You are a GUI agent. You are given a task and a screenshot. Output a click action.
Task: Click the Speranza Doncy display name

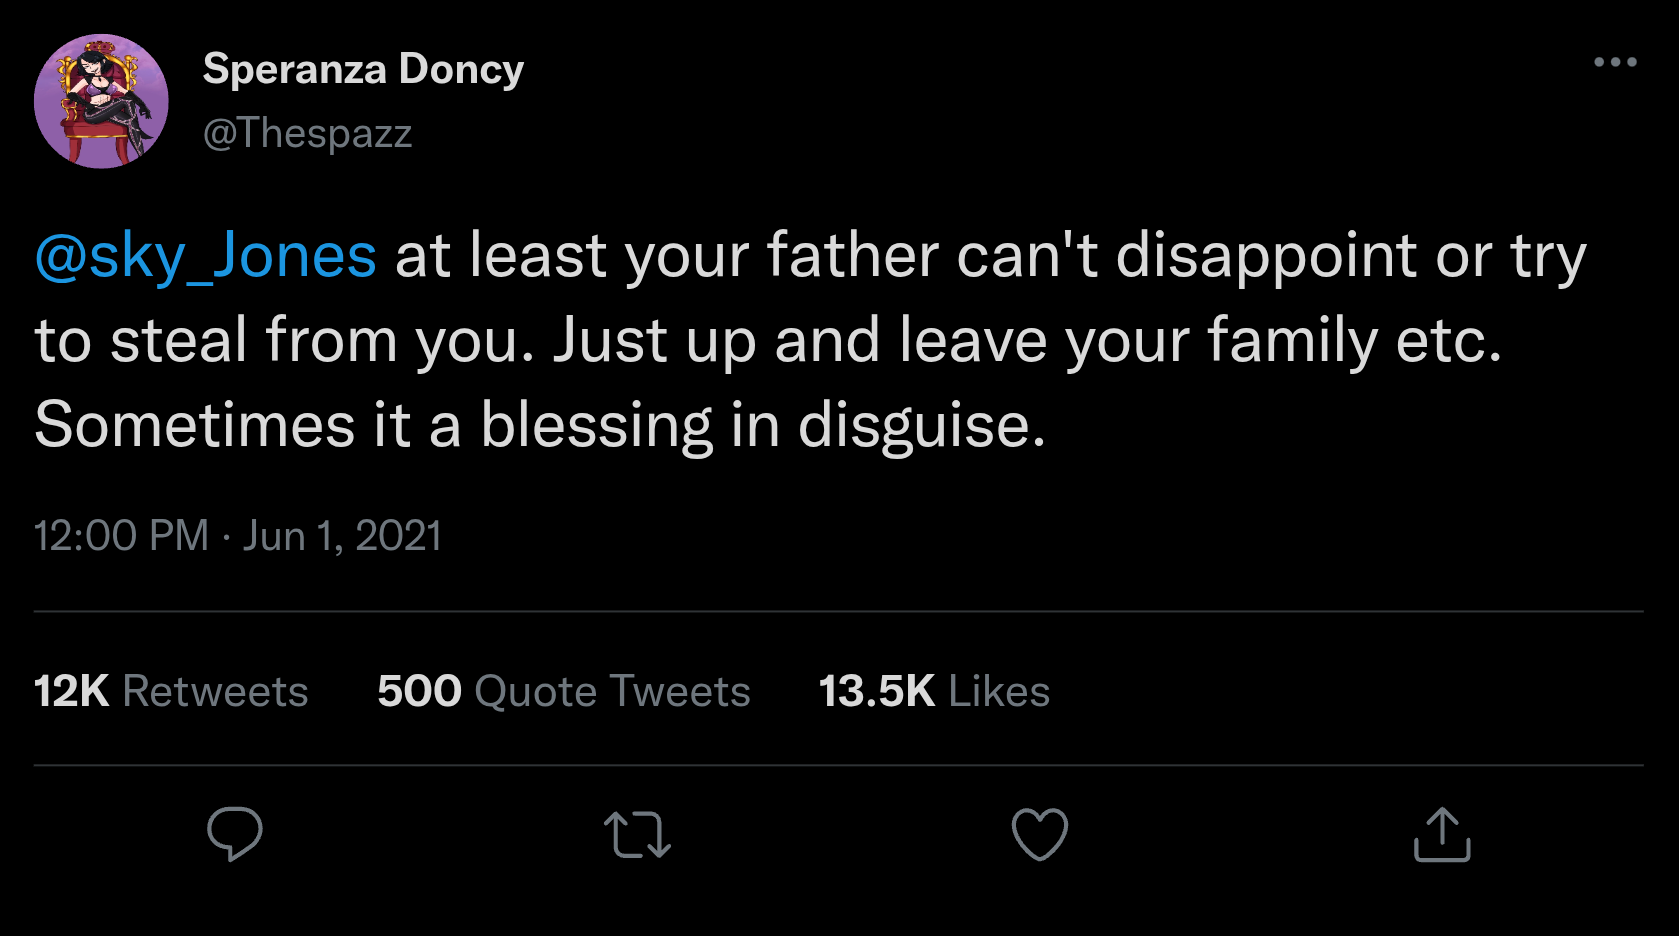click(x=363, y=69)
